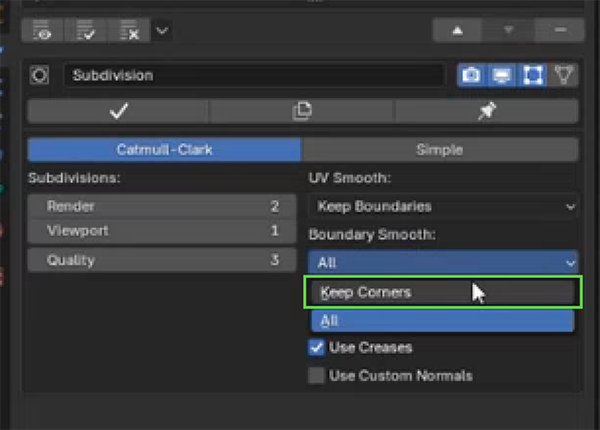The image size is (600, 430).
Task: Click the delete-all X list icon
Action: (x=129, y=30)
